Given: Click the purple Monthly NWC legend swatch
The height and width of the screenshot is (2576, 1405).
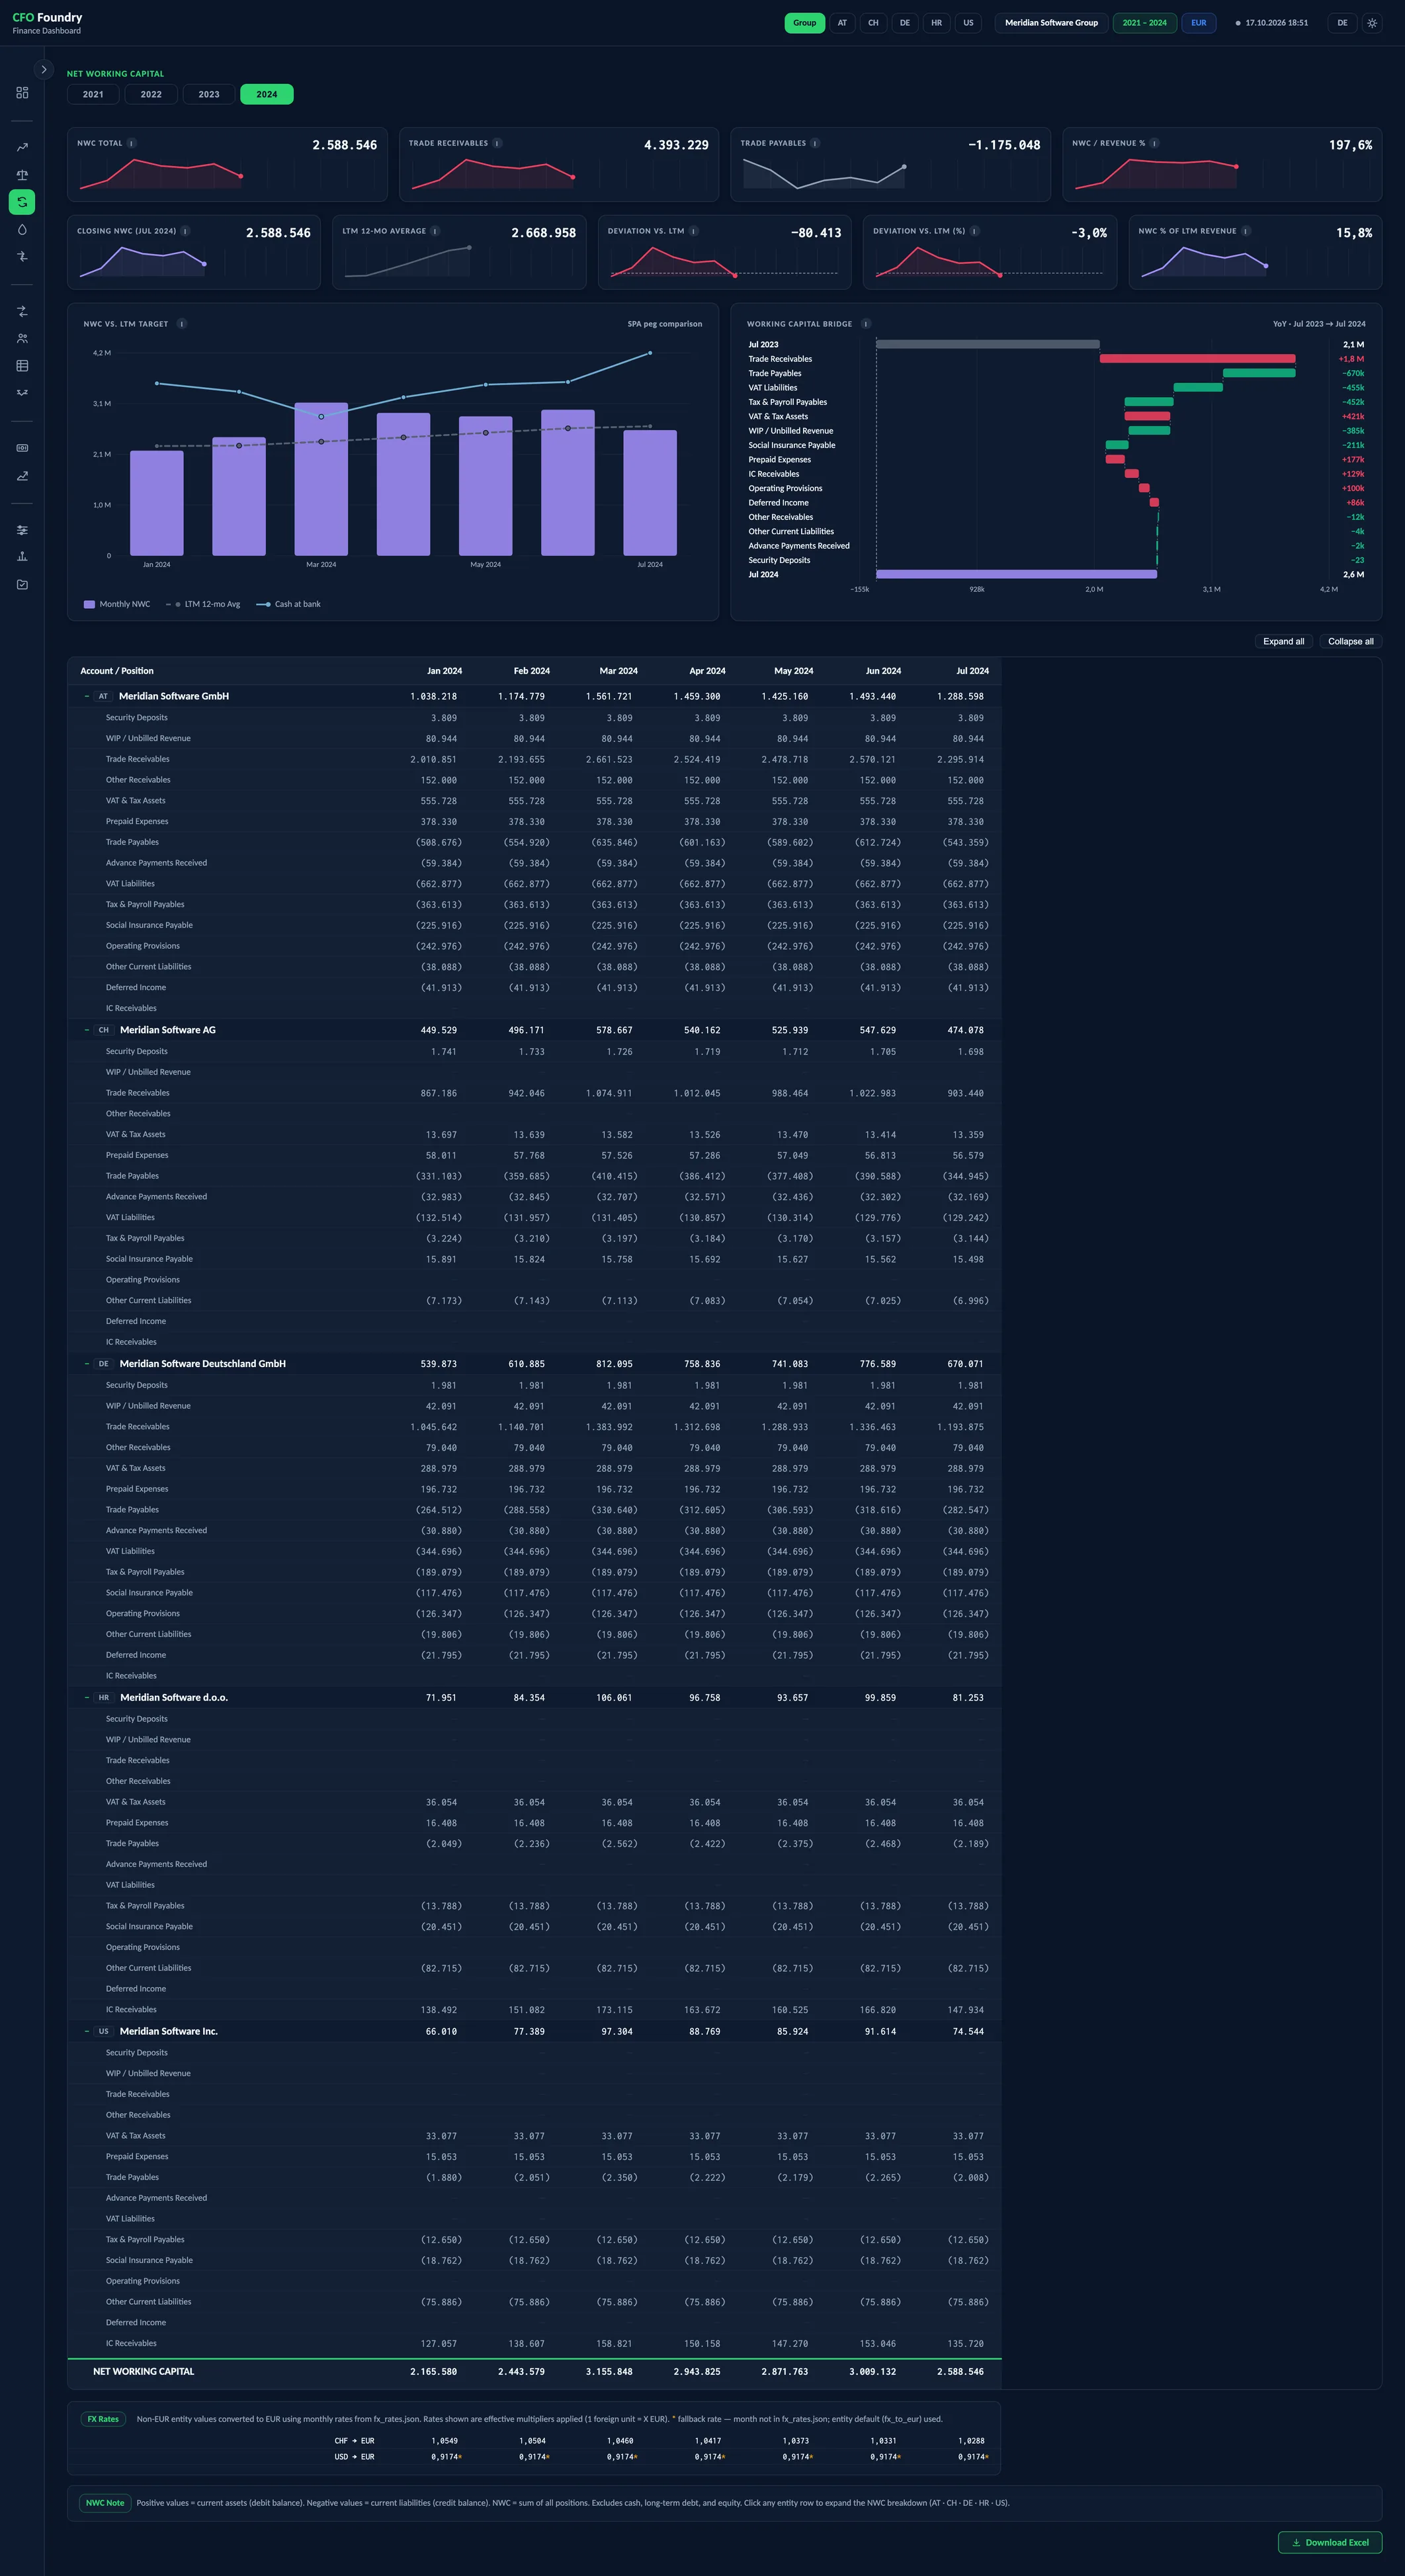Looking at the screenshot, I should pyautogui.click(x=89, y=604).
